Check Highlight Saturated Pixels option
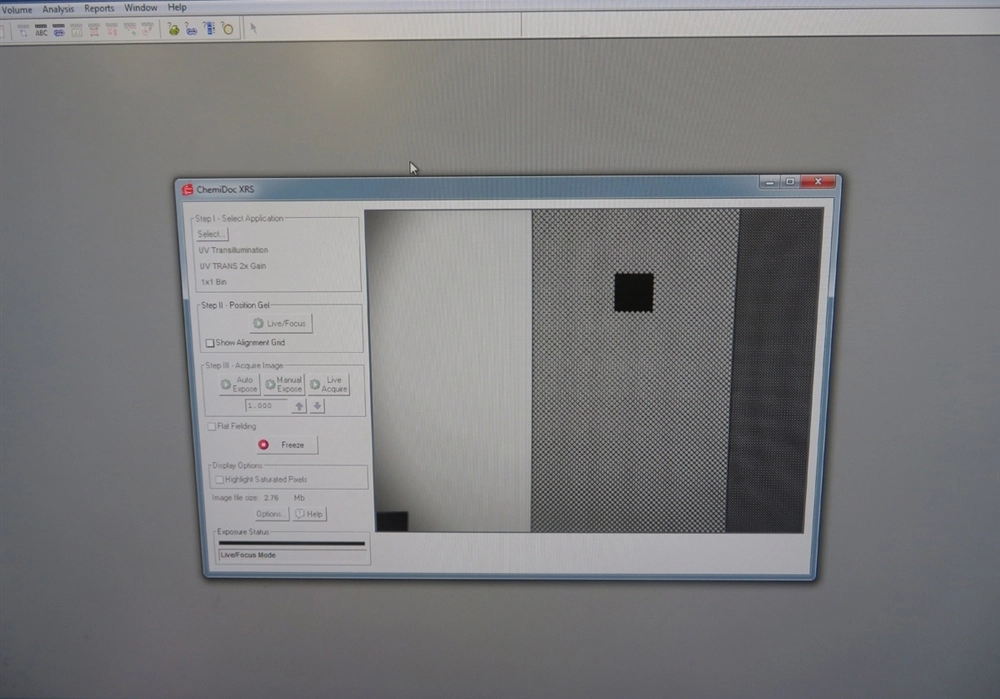The image size is (1000, 699). tap(219, 480)
